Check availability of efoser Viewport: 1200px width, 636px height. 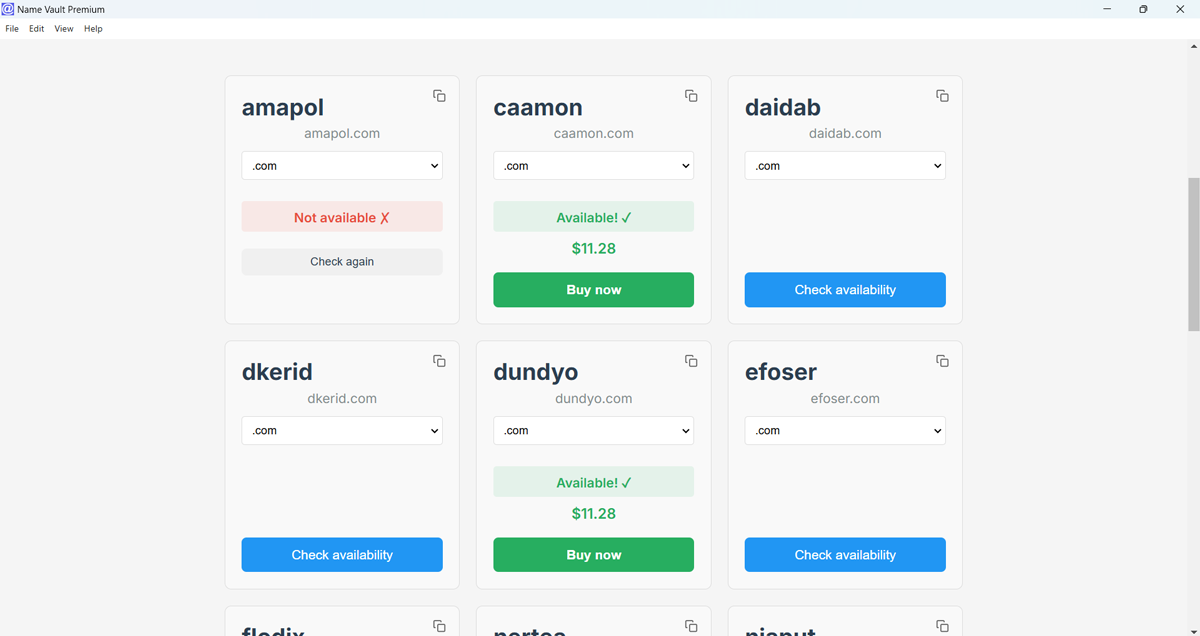click(x=845, y=555)
